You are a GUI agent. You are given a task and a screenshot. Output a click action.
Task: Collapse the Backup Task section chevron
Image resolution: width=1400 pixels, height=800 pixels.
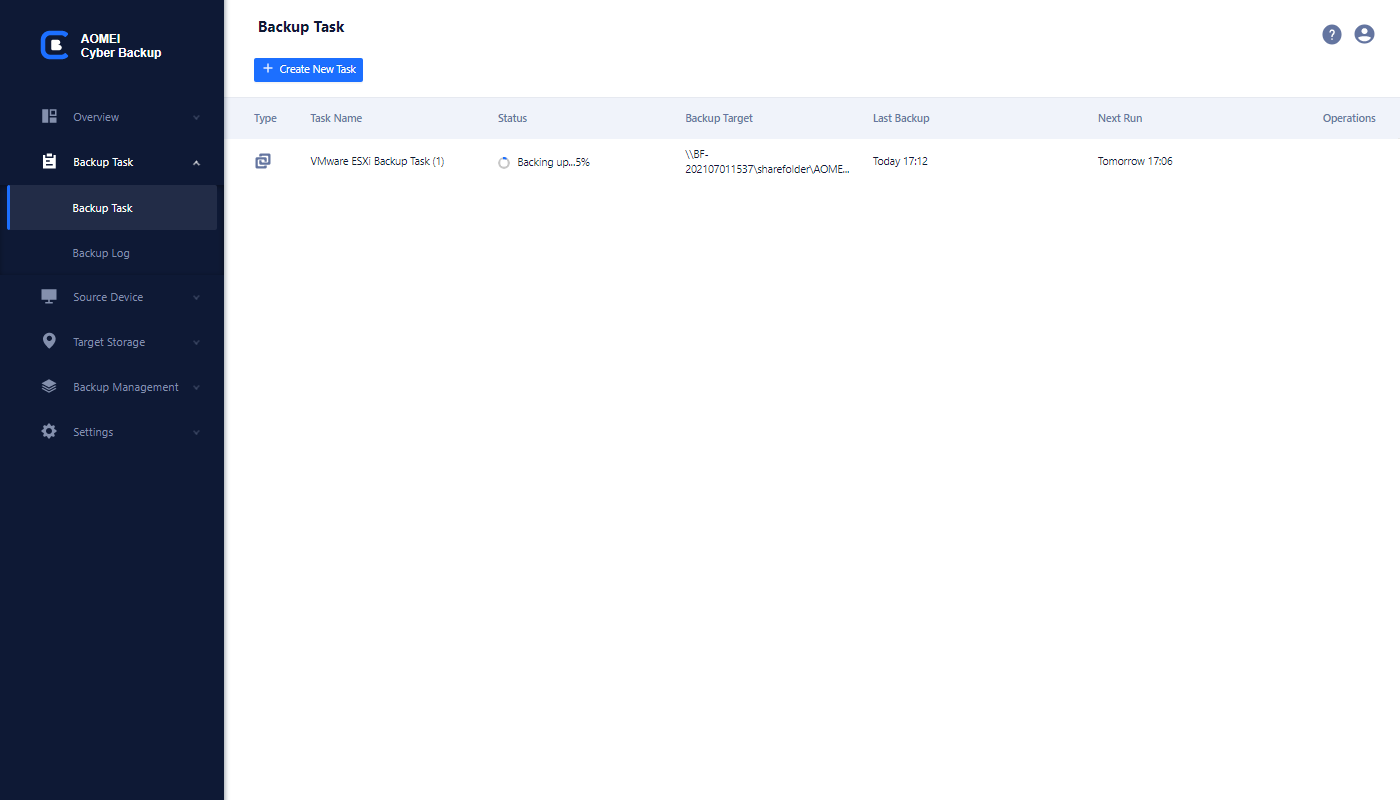pyautogui.click(x=196, y=163)
